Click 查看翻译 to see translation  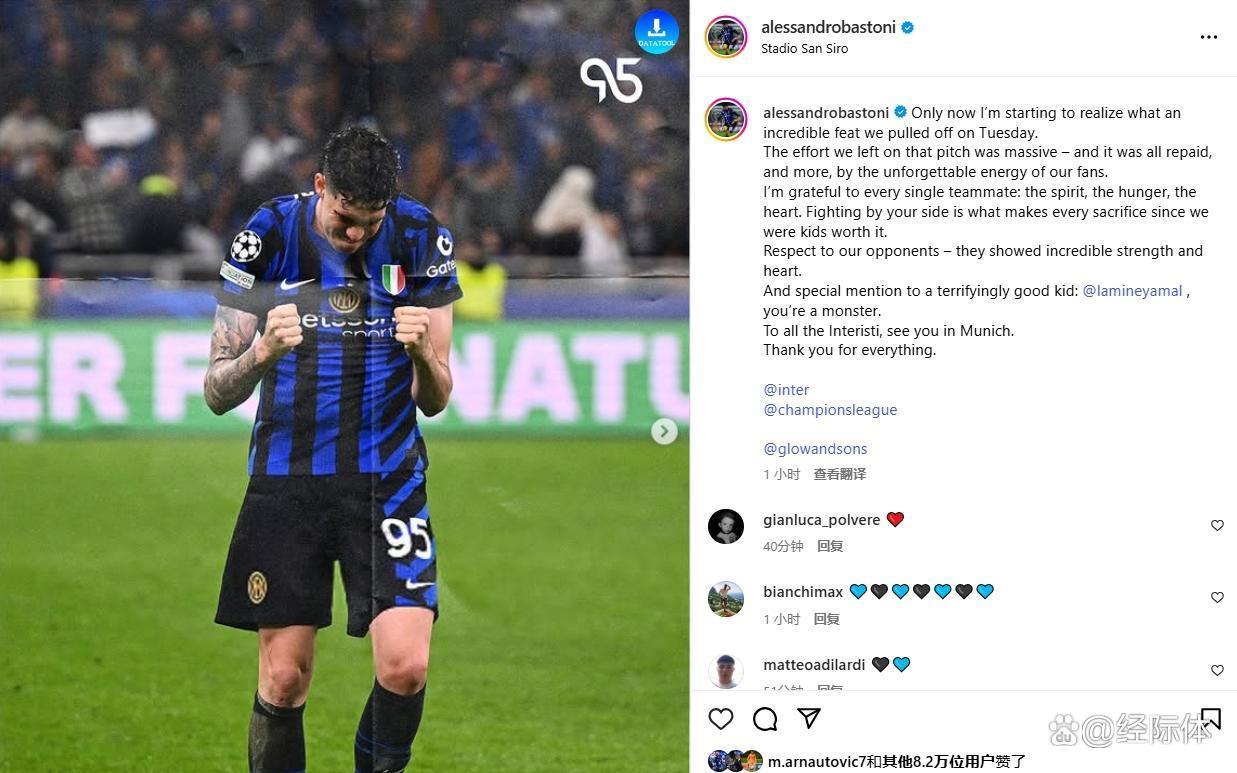click(839, 474)
